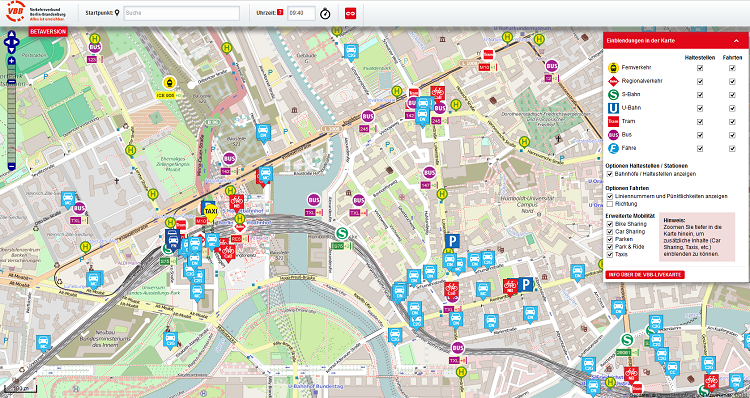Toggle the Bike Sharing checkbox
Image resolution: width=750 pixels, height=398 pixels.
point(610,224)
